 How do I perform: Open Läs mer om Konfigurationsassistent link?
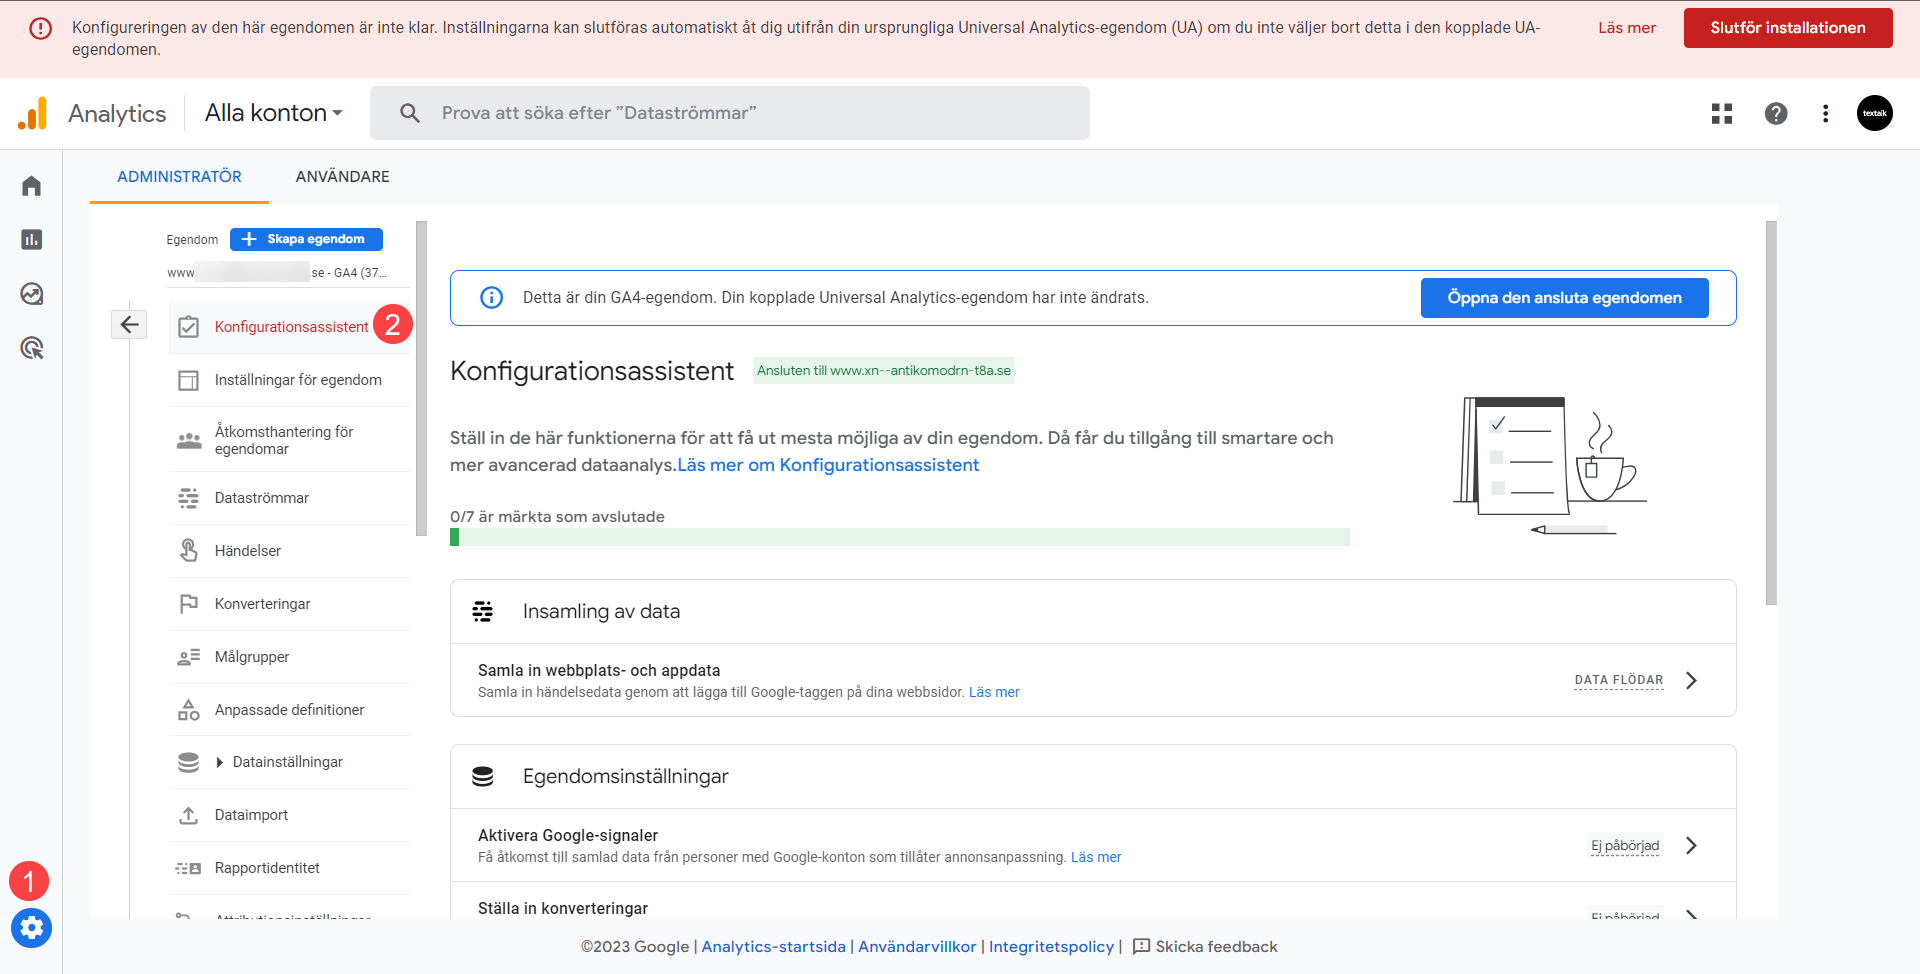click(828, 465)
